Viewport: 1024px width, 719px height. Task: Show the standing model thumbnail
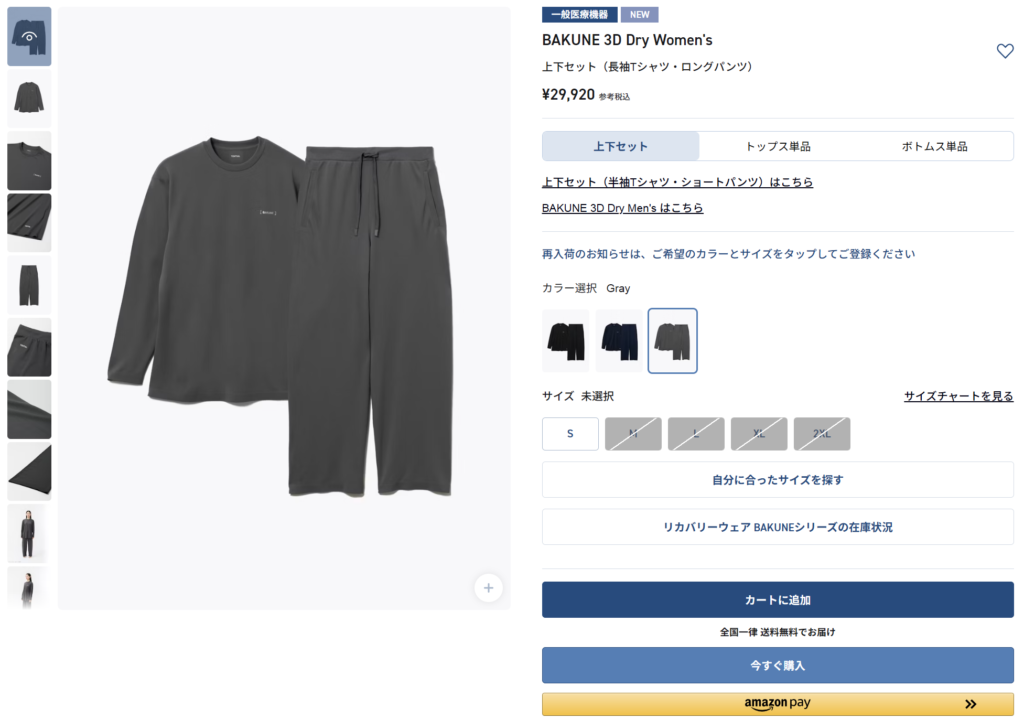(29, 534)
